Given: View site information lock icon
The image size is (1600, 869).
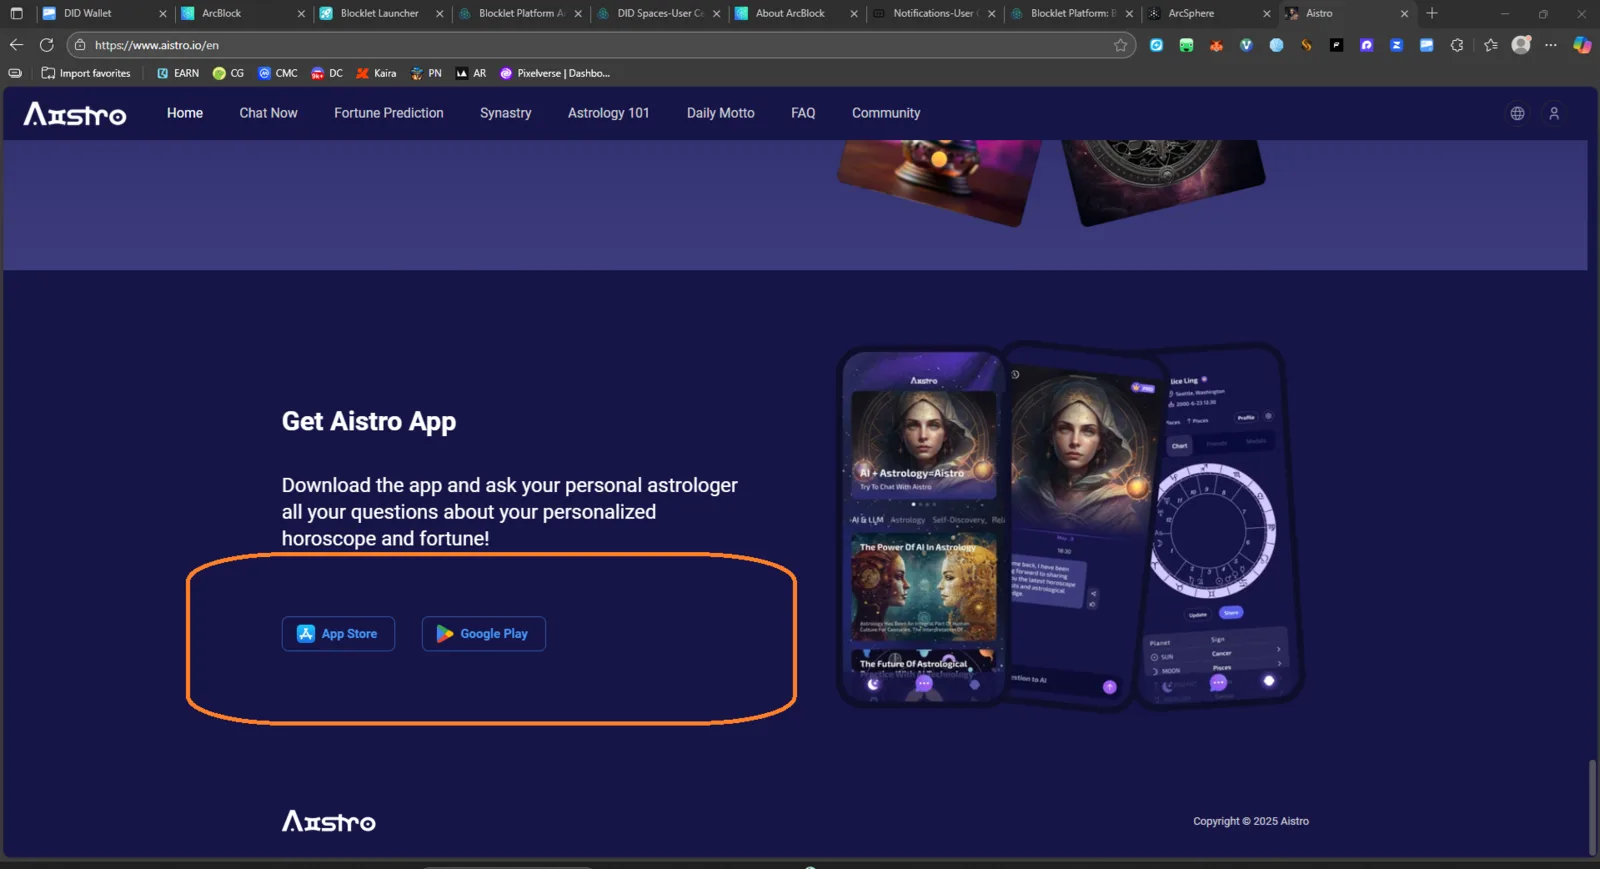Looking at the screenshot, I should click(x=80, y=45).
